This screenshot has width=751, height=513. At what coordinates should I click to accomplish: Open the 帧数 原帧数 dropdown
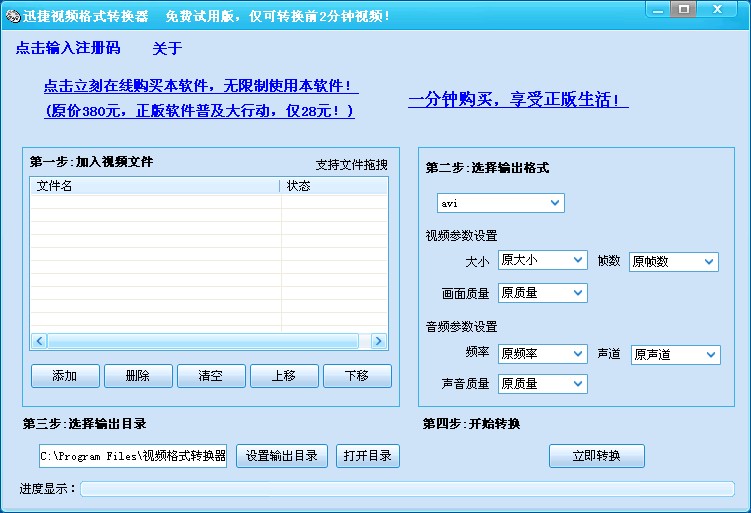click(x=673, y=262)
